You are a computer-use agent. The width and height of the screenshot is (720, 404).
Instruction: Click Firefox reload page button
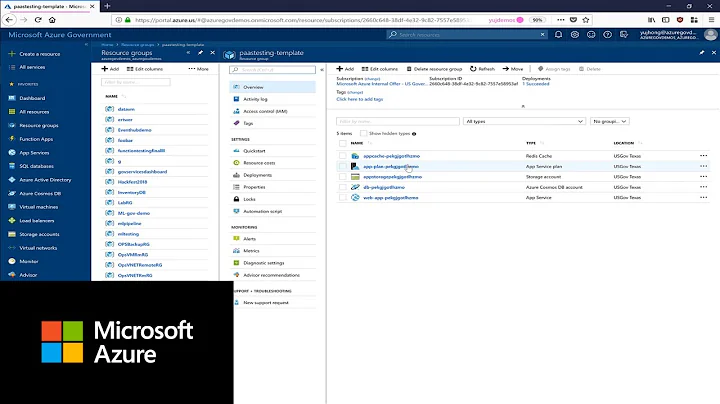pyautogui.click(x=38, y=20)
